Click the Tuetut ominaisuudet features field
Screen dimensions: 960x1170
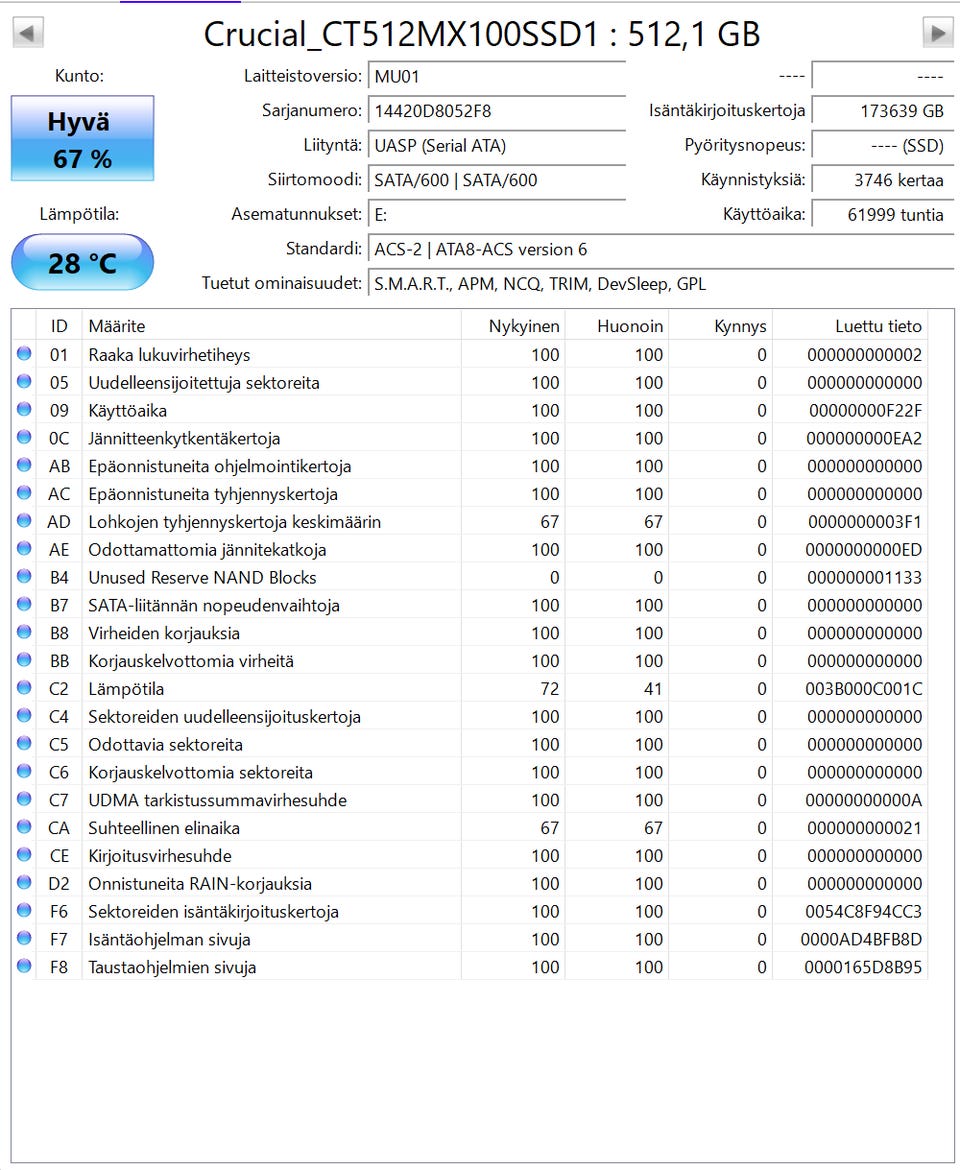click(661, 284)
